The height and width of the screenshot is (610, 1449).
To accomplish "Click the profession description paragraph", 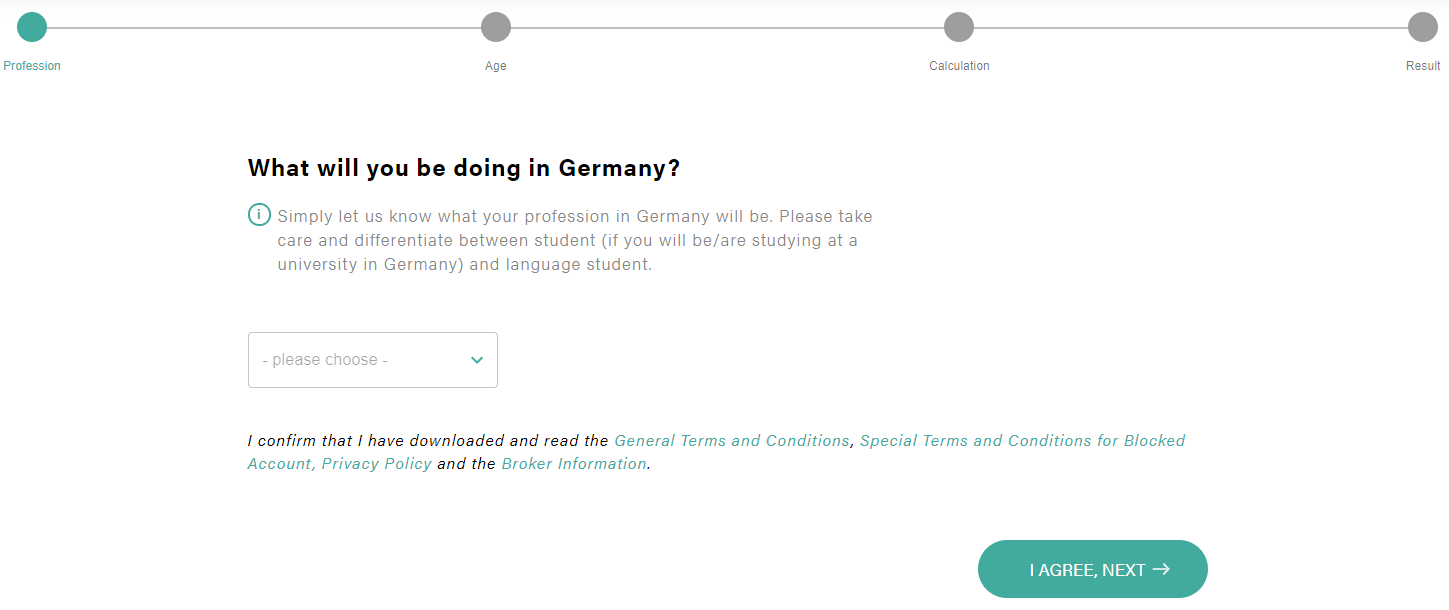I will click(575, 241).
